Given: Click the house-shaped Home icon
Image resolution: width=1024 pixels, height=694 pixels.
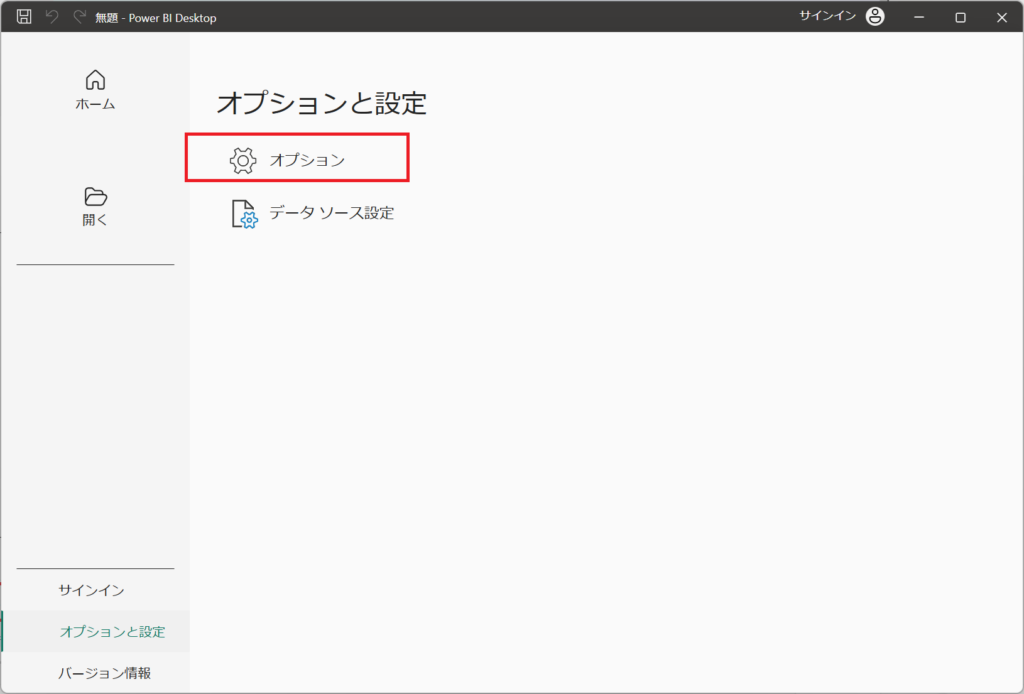Looking at the screenshot, I should tap(95, 80).
